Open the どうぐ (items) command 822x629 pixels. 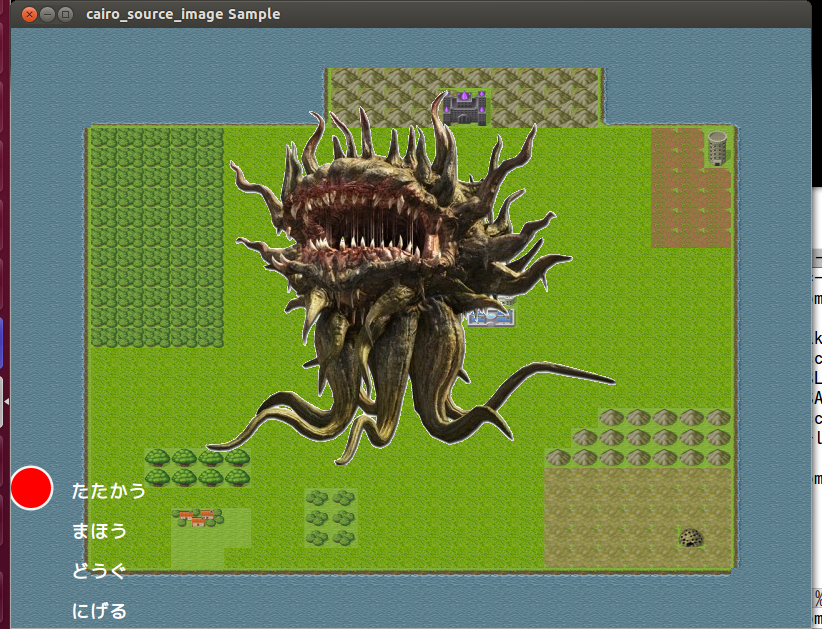coord(99,571)
